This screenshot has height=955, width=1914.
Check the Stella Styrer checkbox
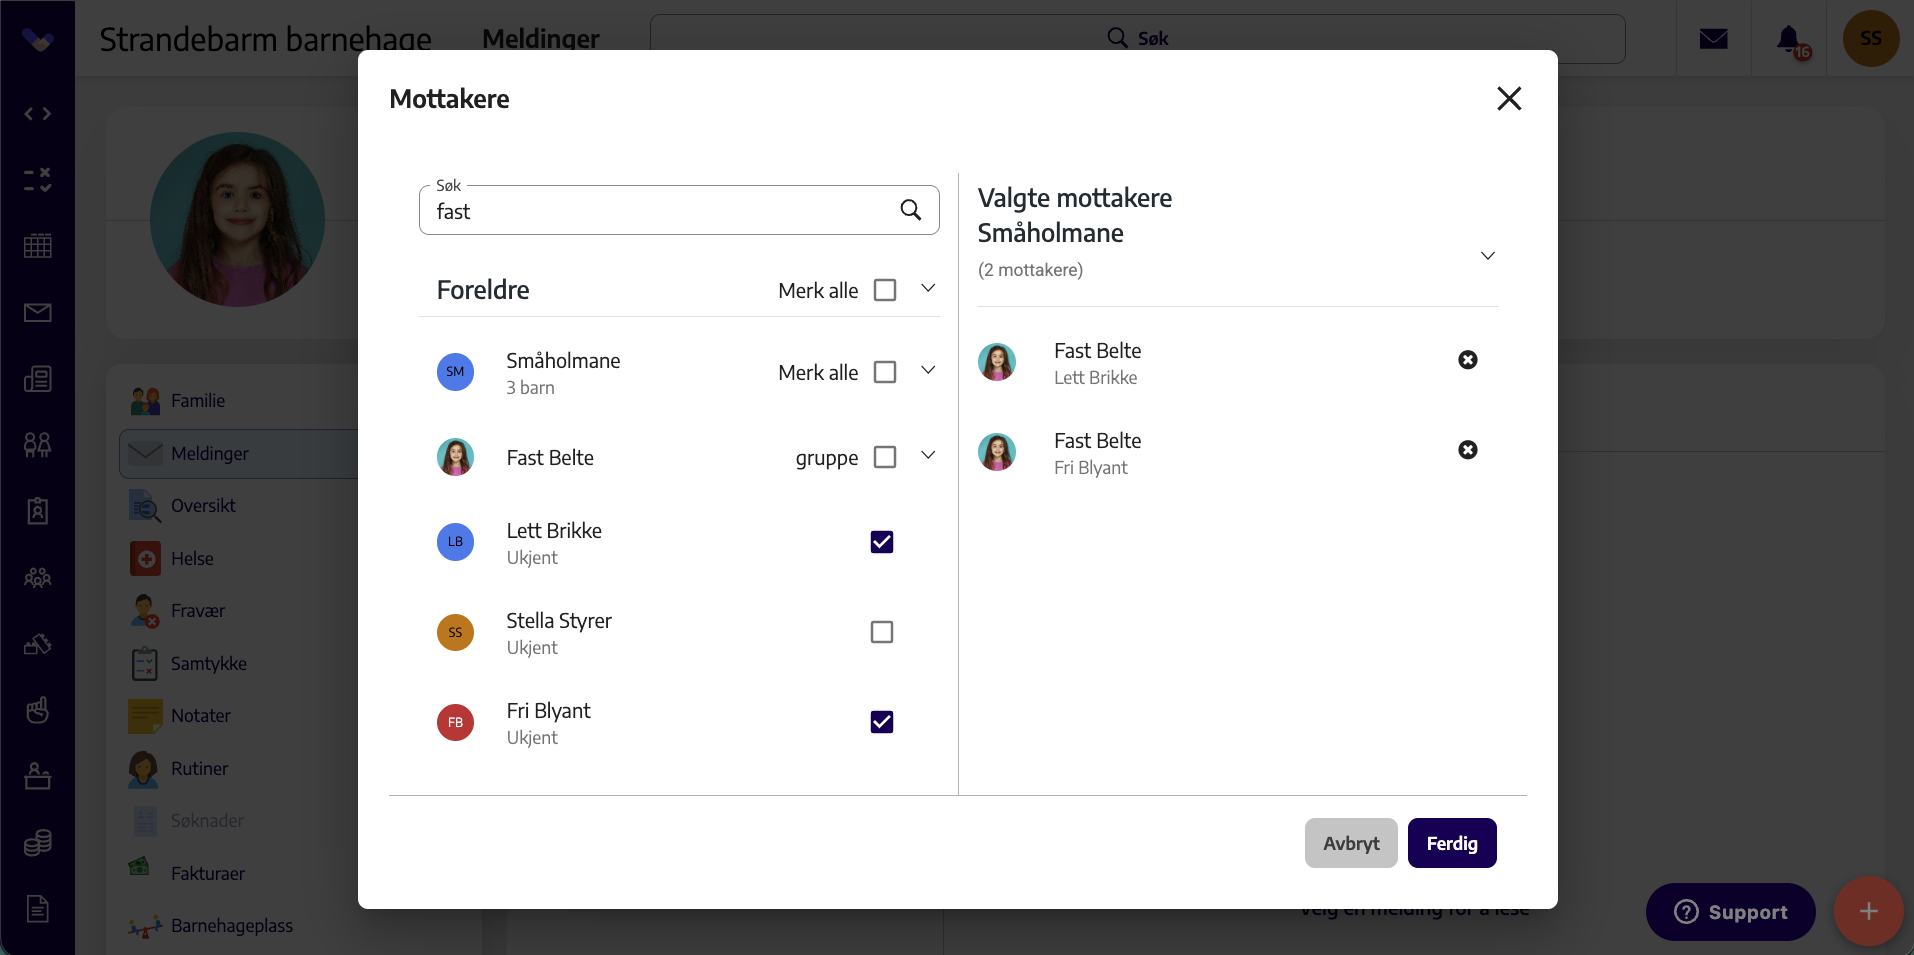[882, 632]
